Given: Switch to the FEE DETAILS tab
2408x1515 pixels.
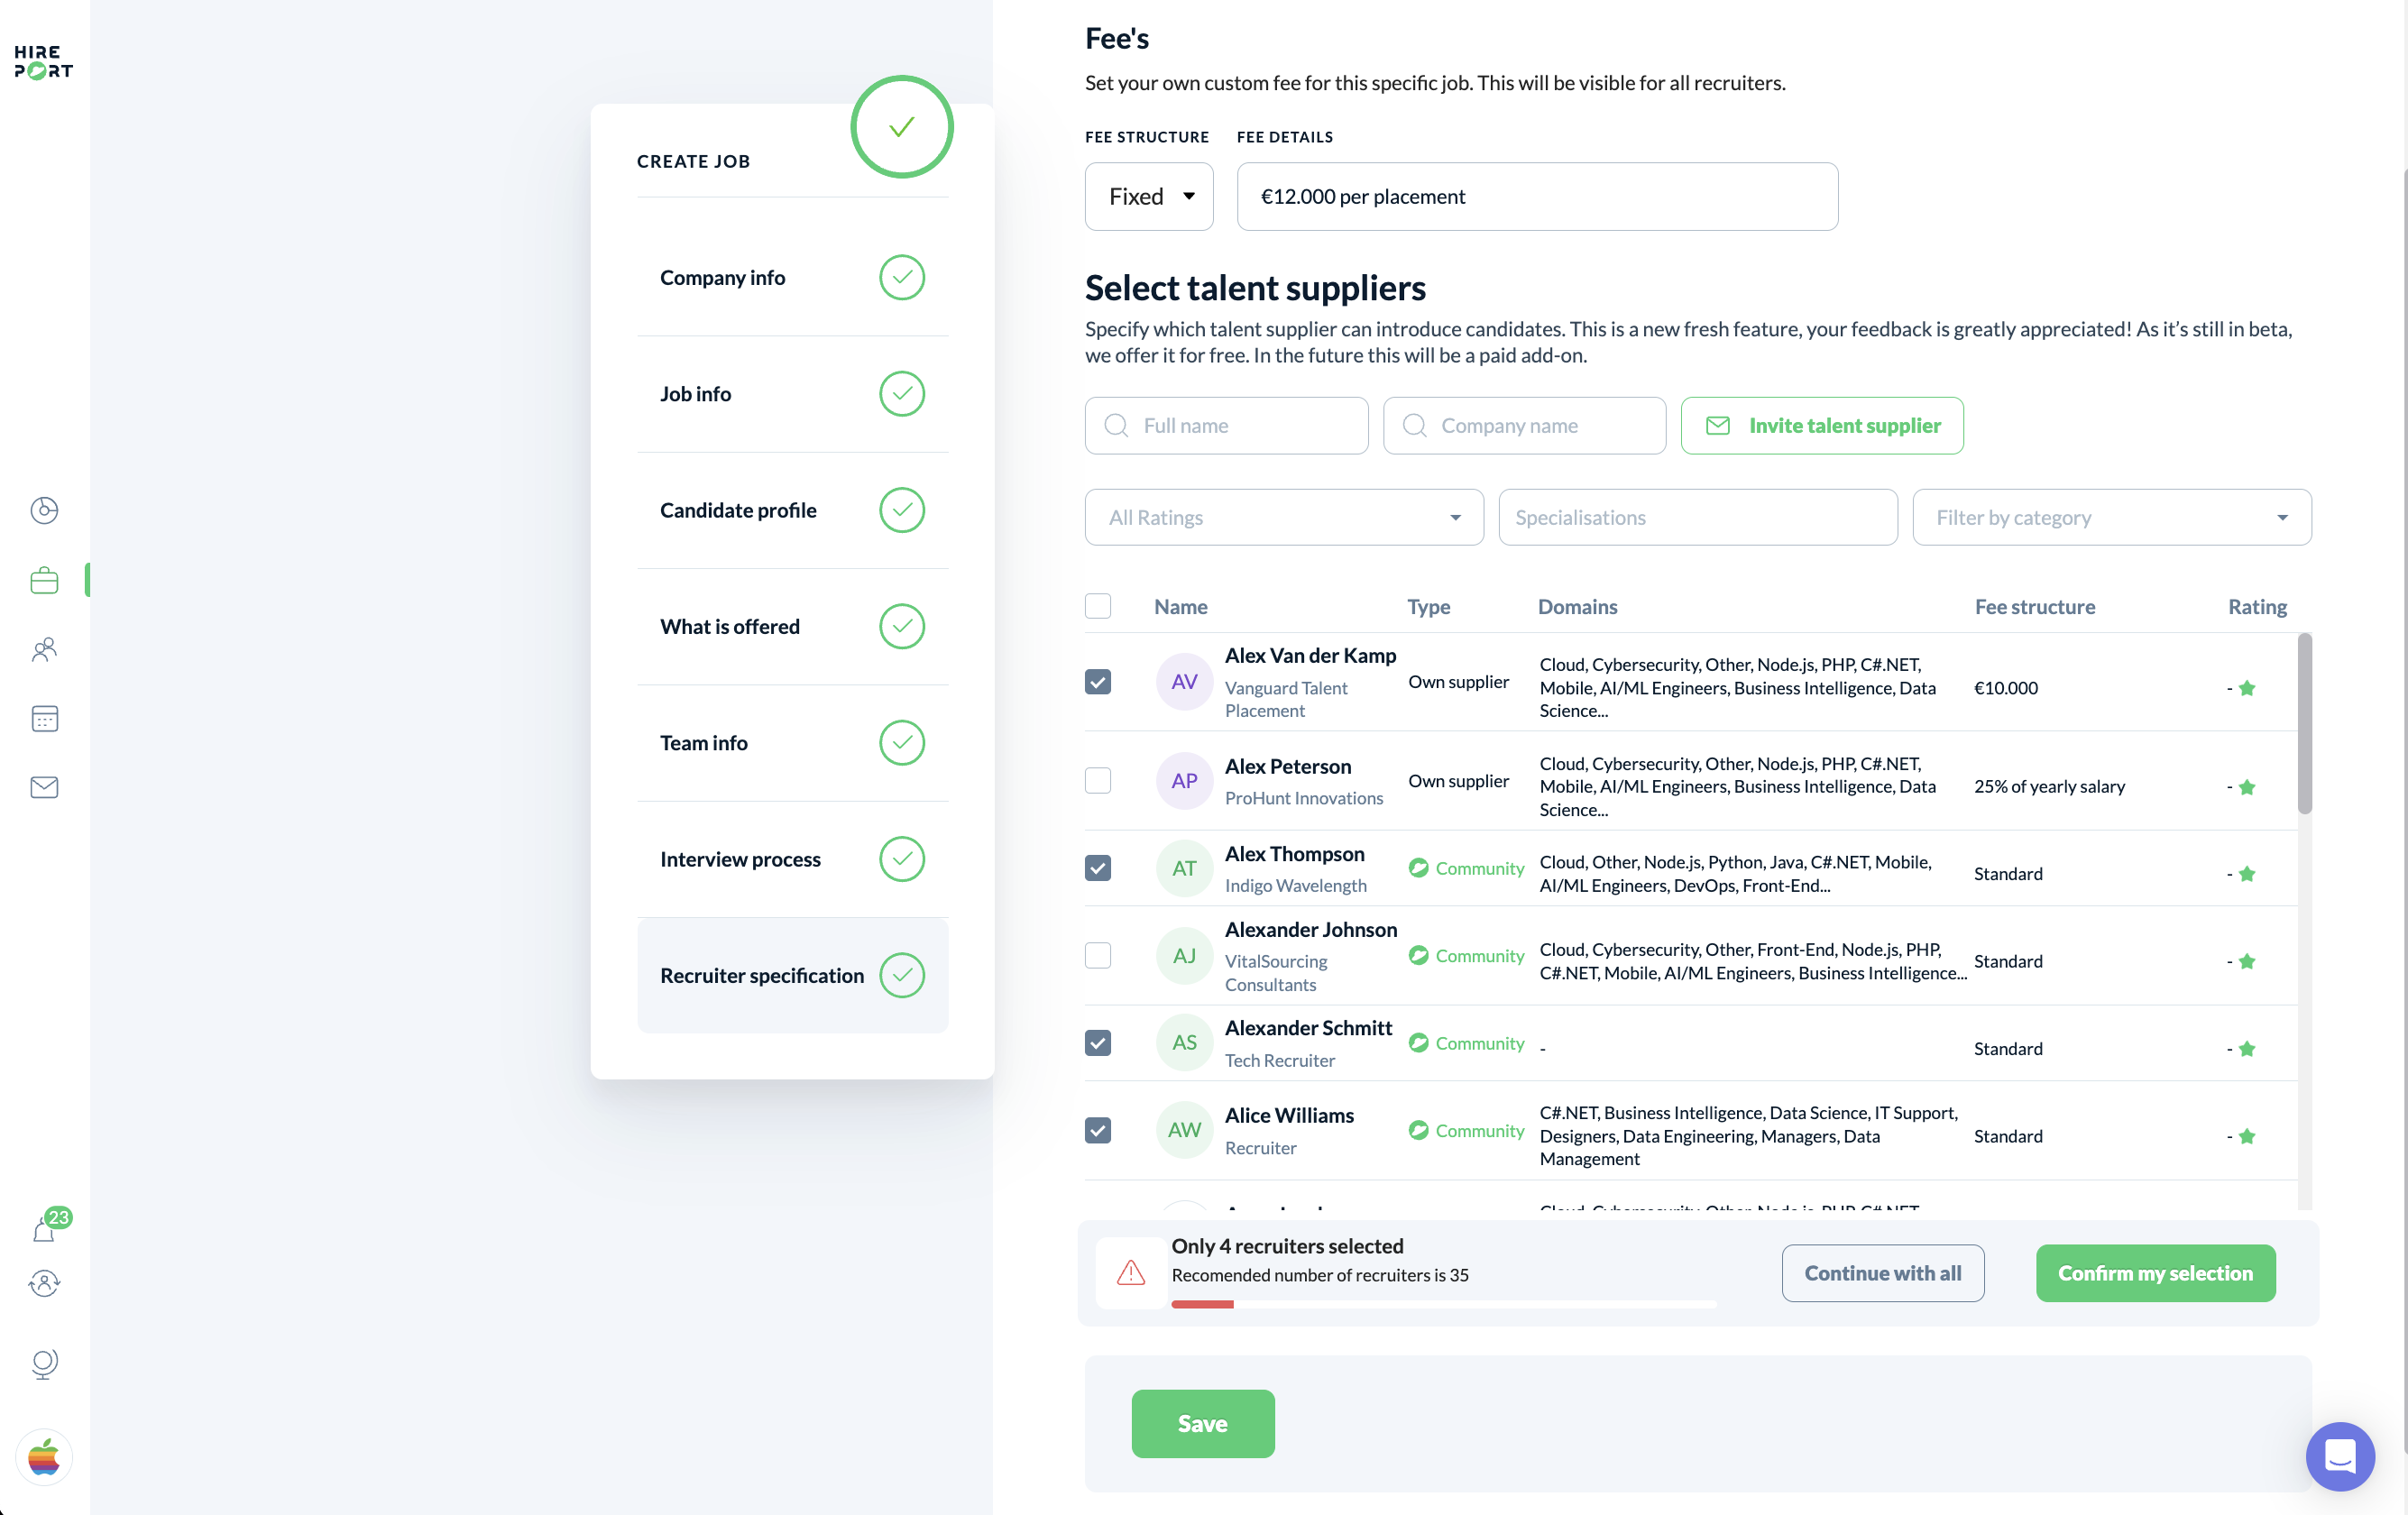Looking at the screenshot, I should coord(1284,137).
